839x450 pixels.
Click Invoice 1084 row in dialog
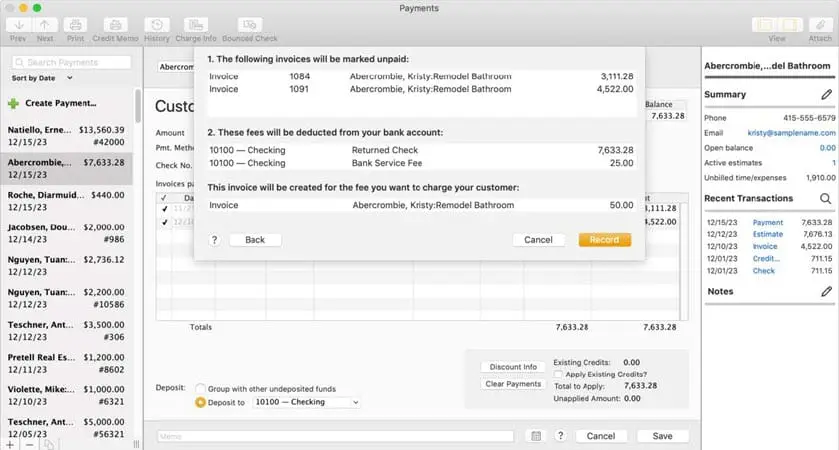coord(422,77)
